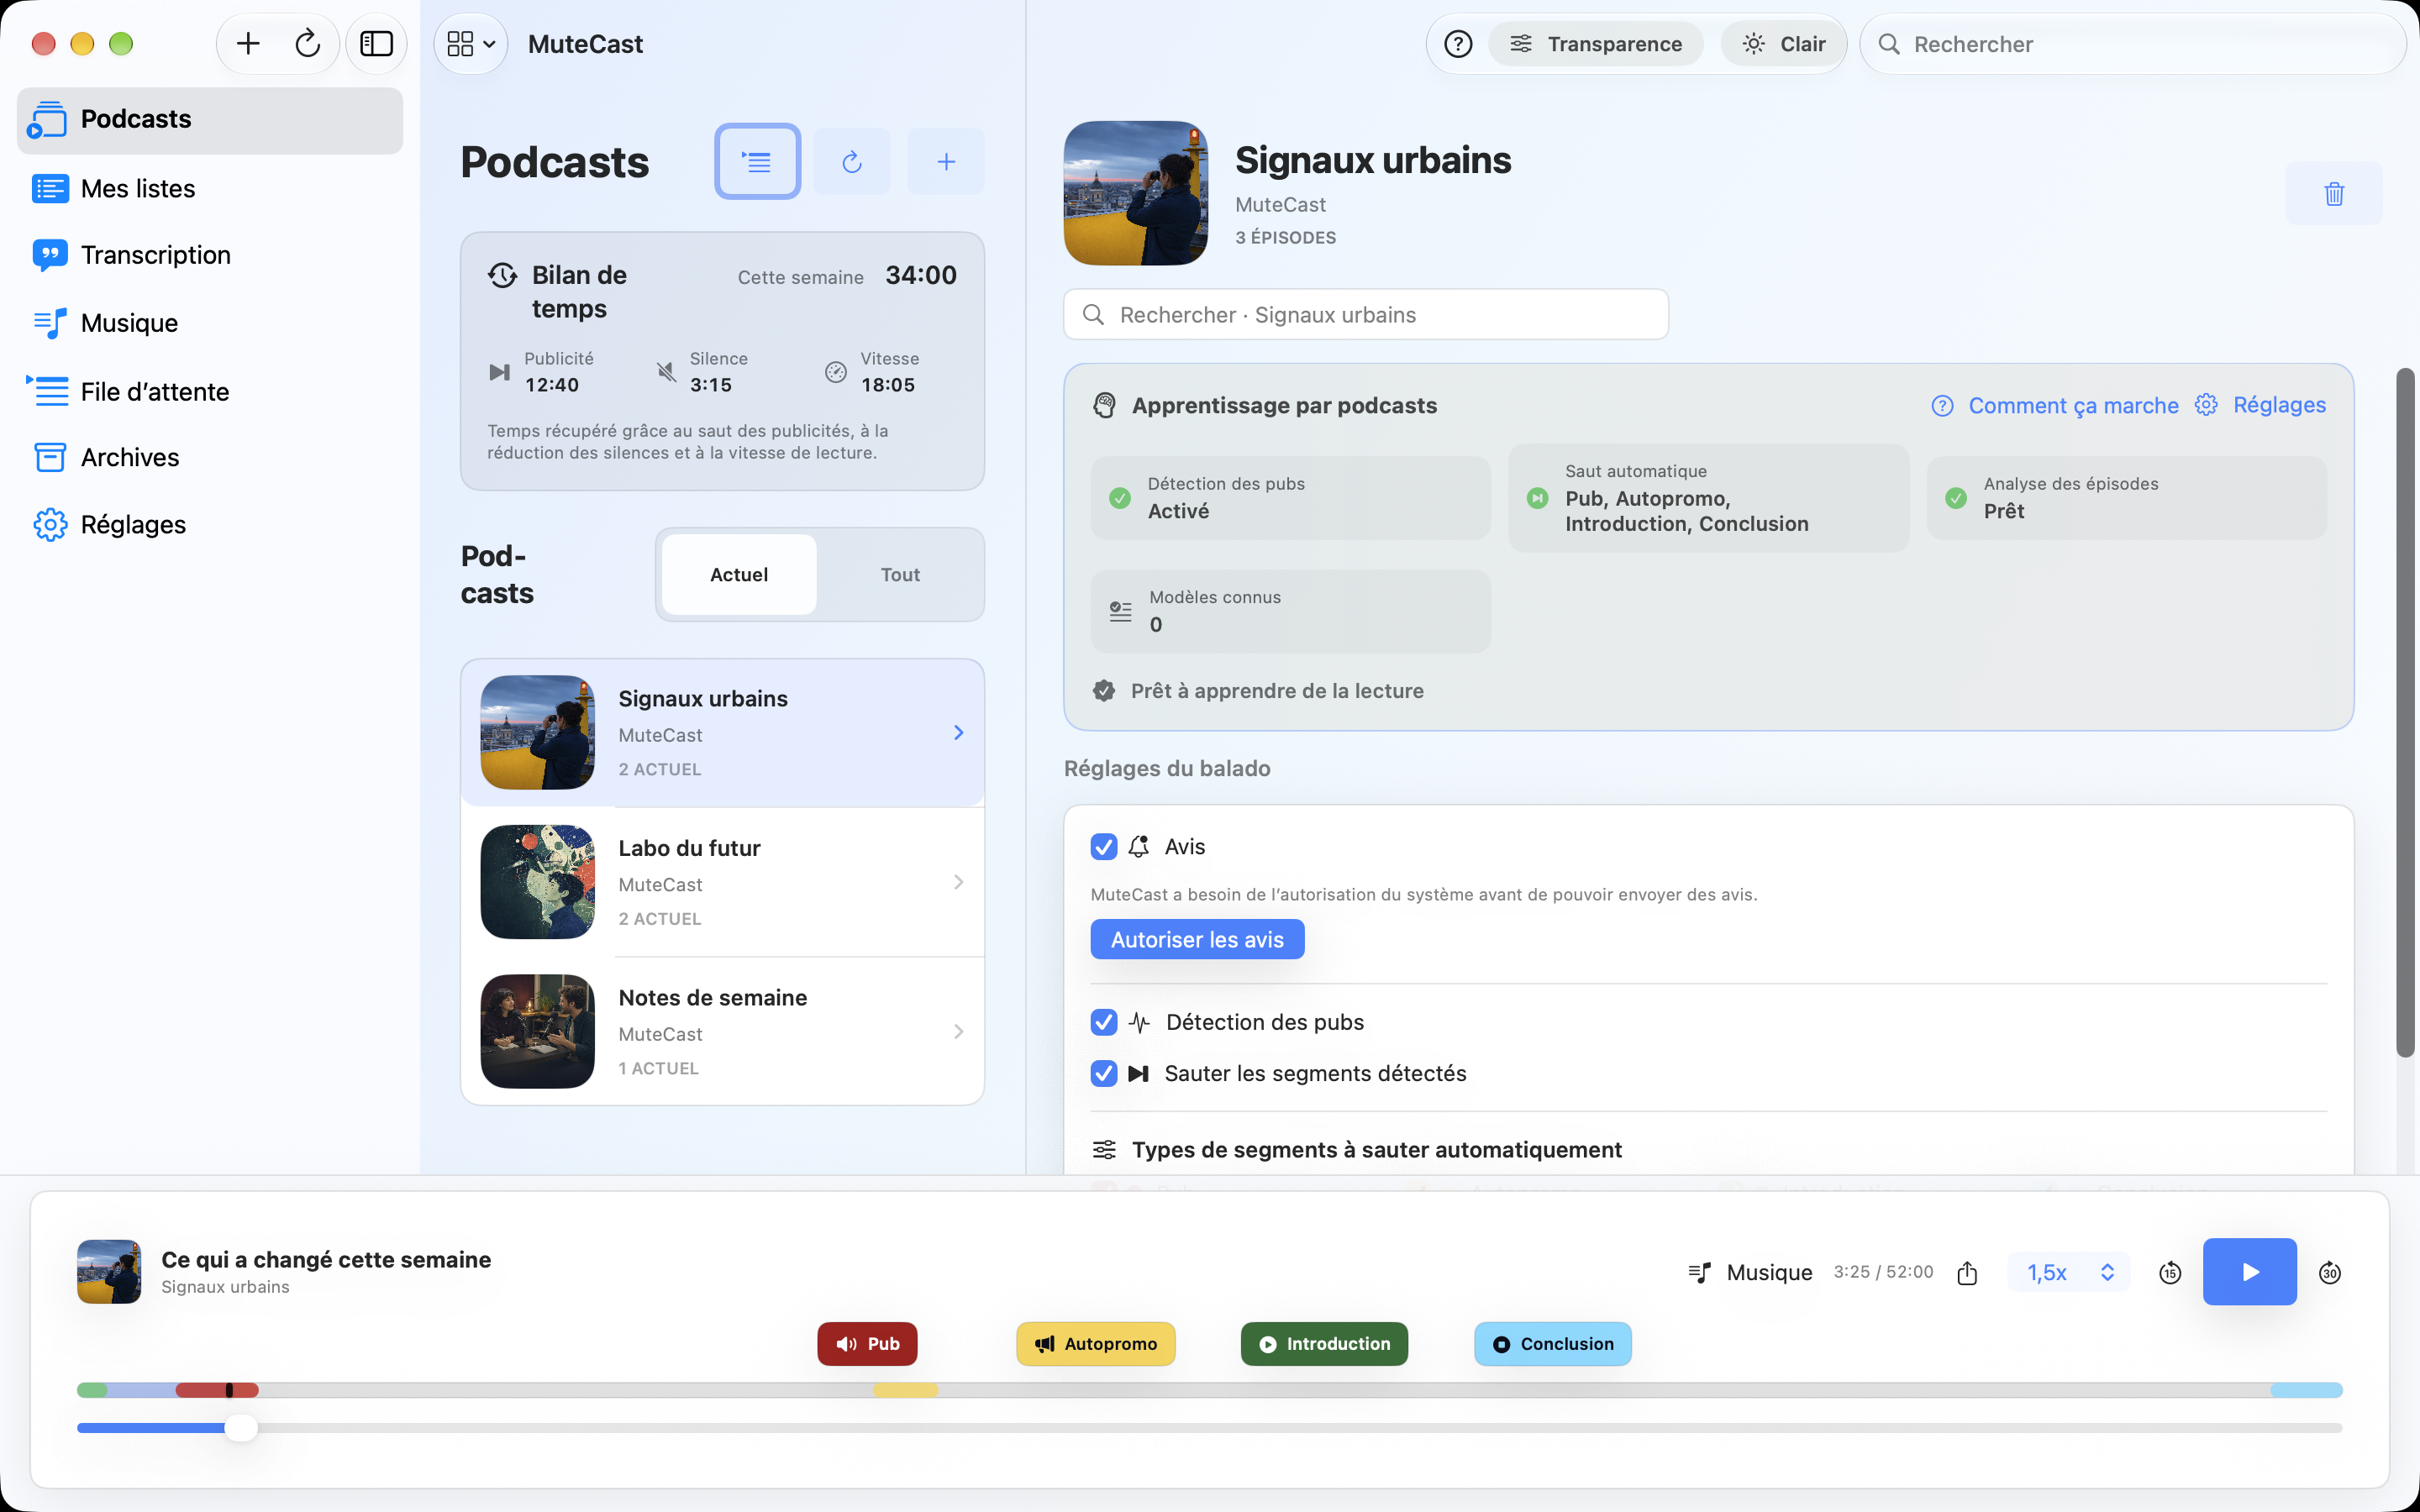Click the blue Conclusion segment tag

(1553, 1344)
